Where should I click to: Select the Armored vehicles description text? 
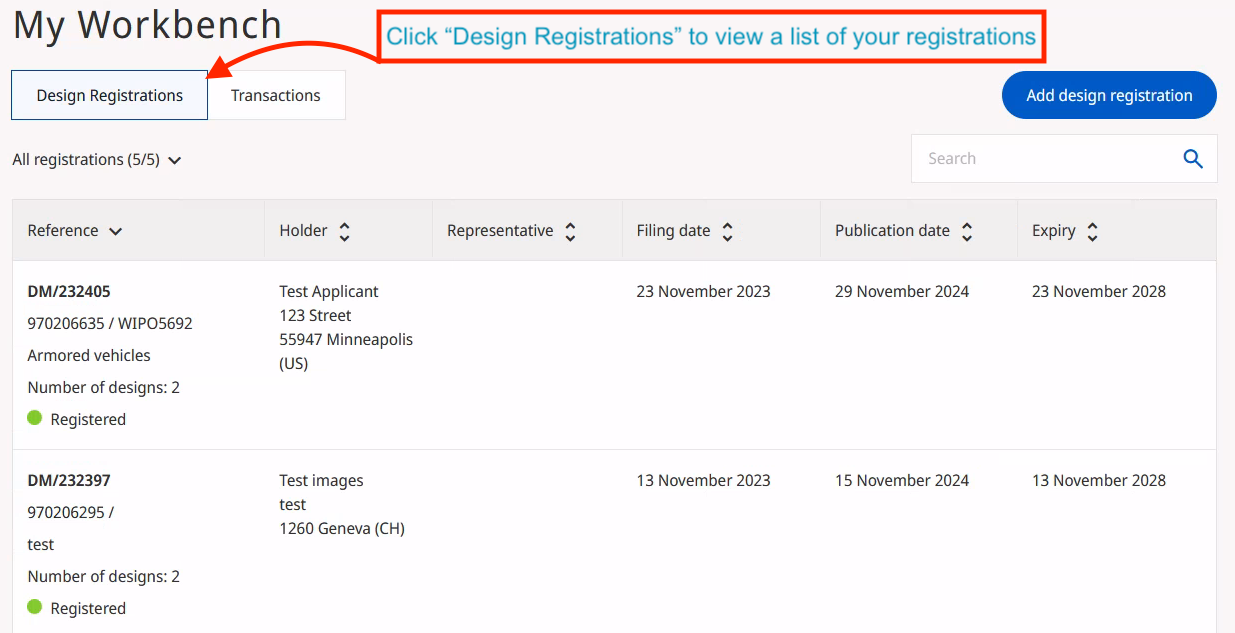(89, 356)
